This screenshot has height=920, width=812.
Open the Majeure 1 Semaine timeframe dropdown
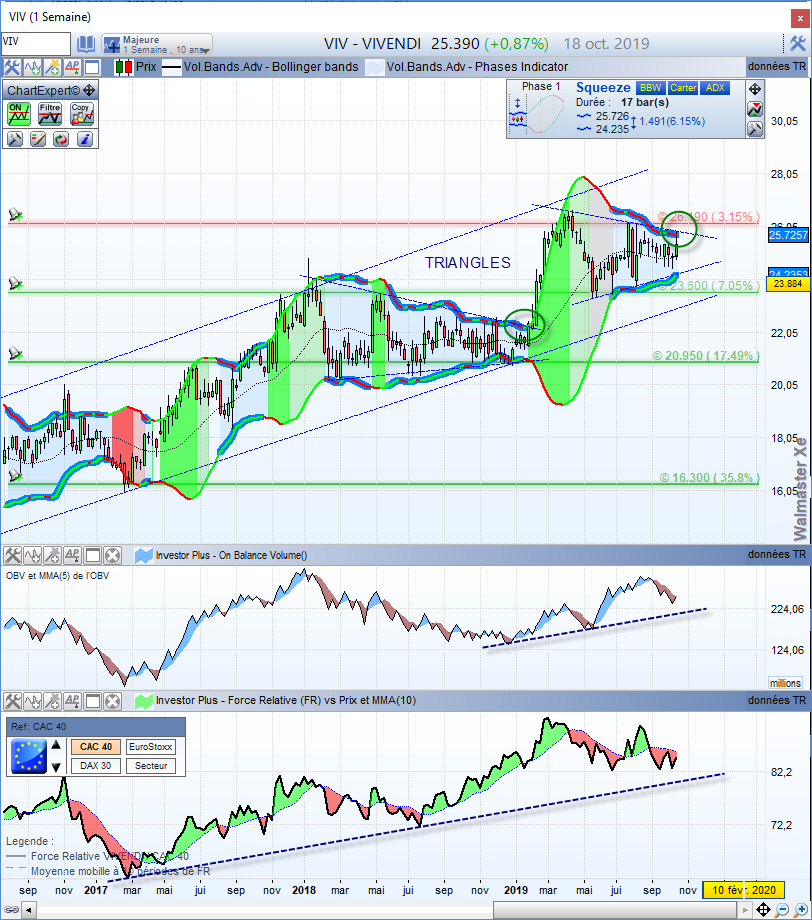click(157, 45)
